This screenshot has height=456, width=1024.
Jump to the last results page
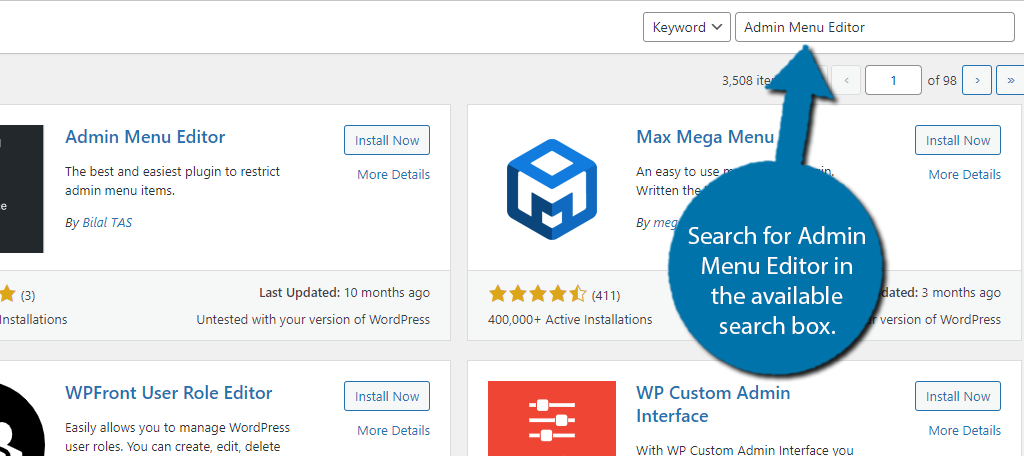[1010, 80]
